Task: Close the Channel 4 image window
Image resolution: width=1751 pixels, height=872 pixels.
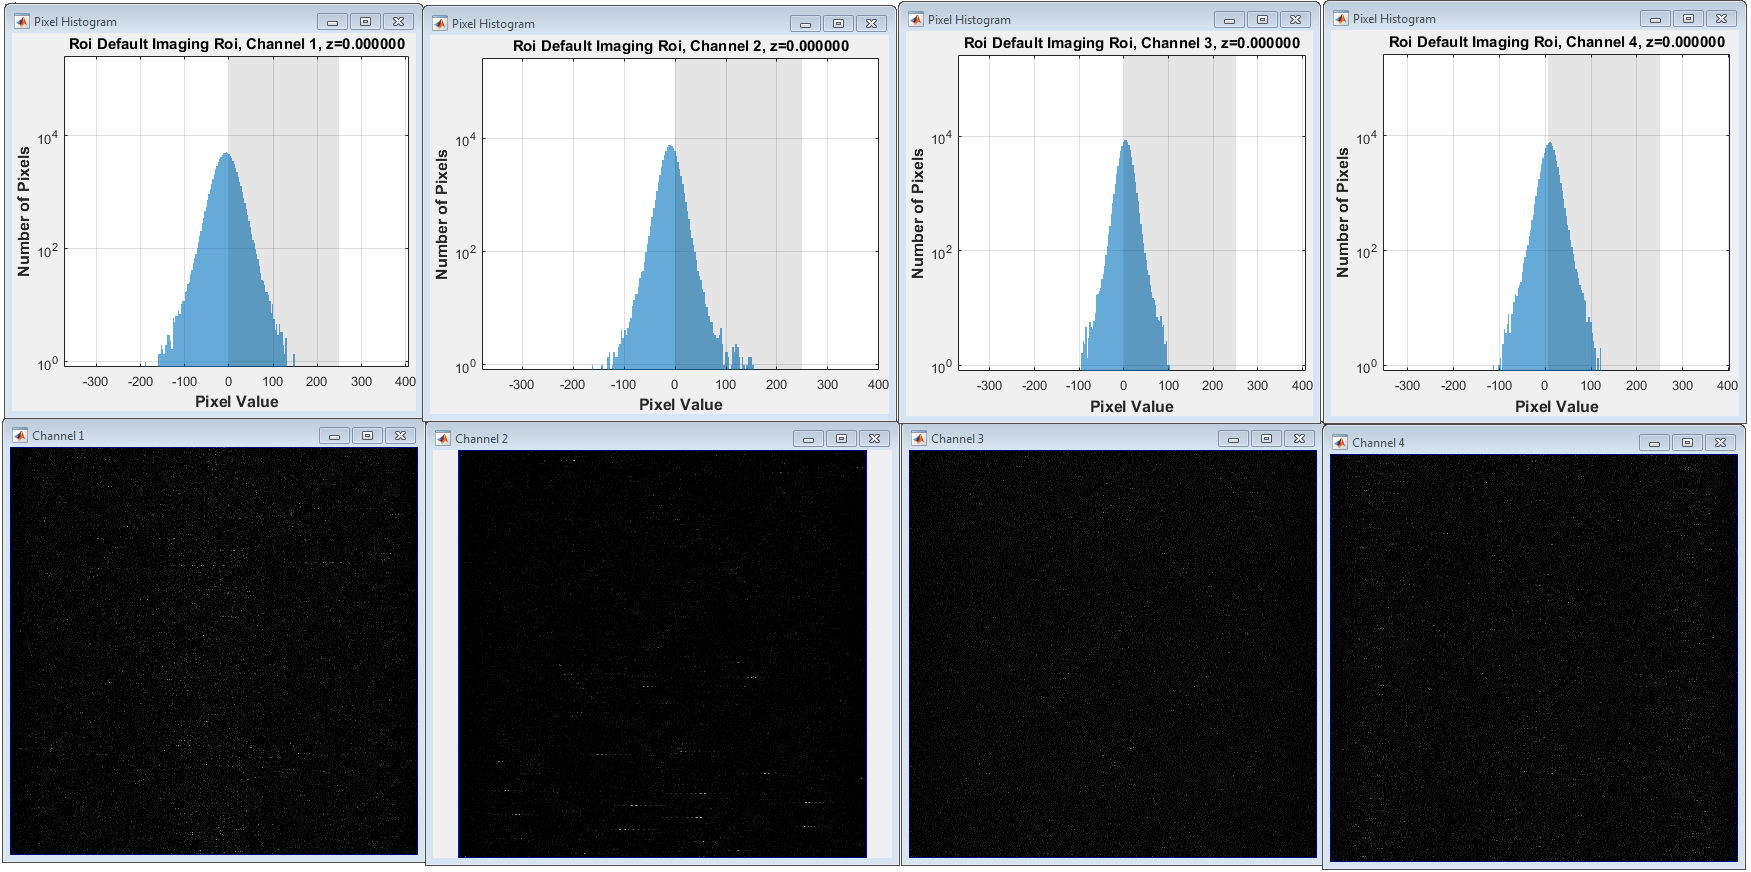Action: pyautogui.click(x=1720, y=443)
